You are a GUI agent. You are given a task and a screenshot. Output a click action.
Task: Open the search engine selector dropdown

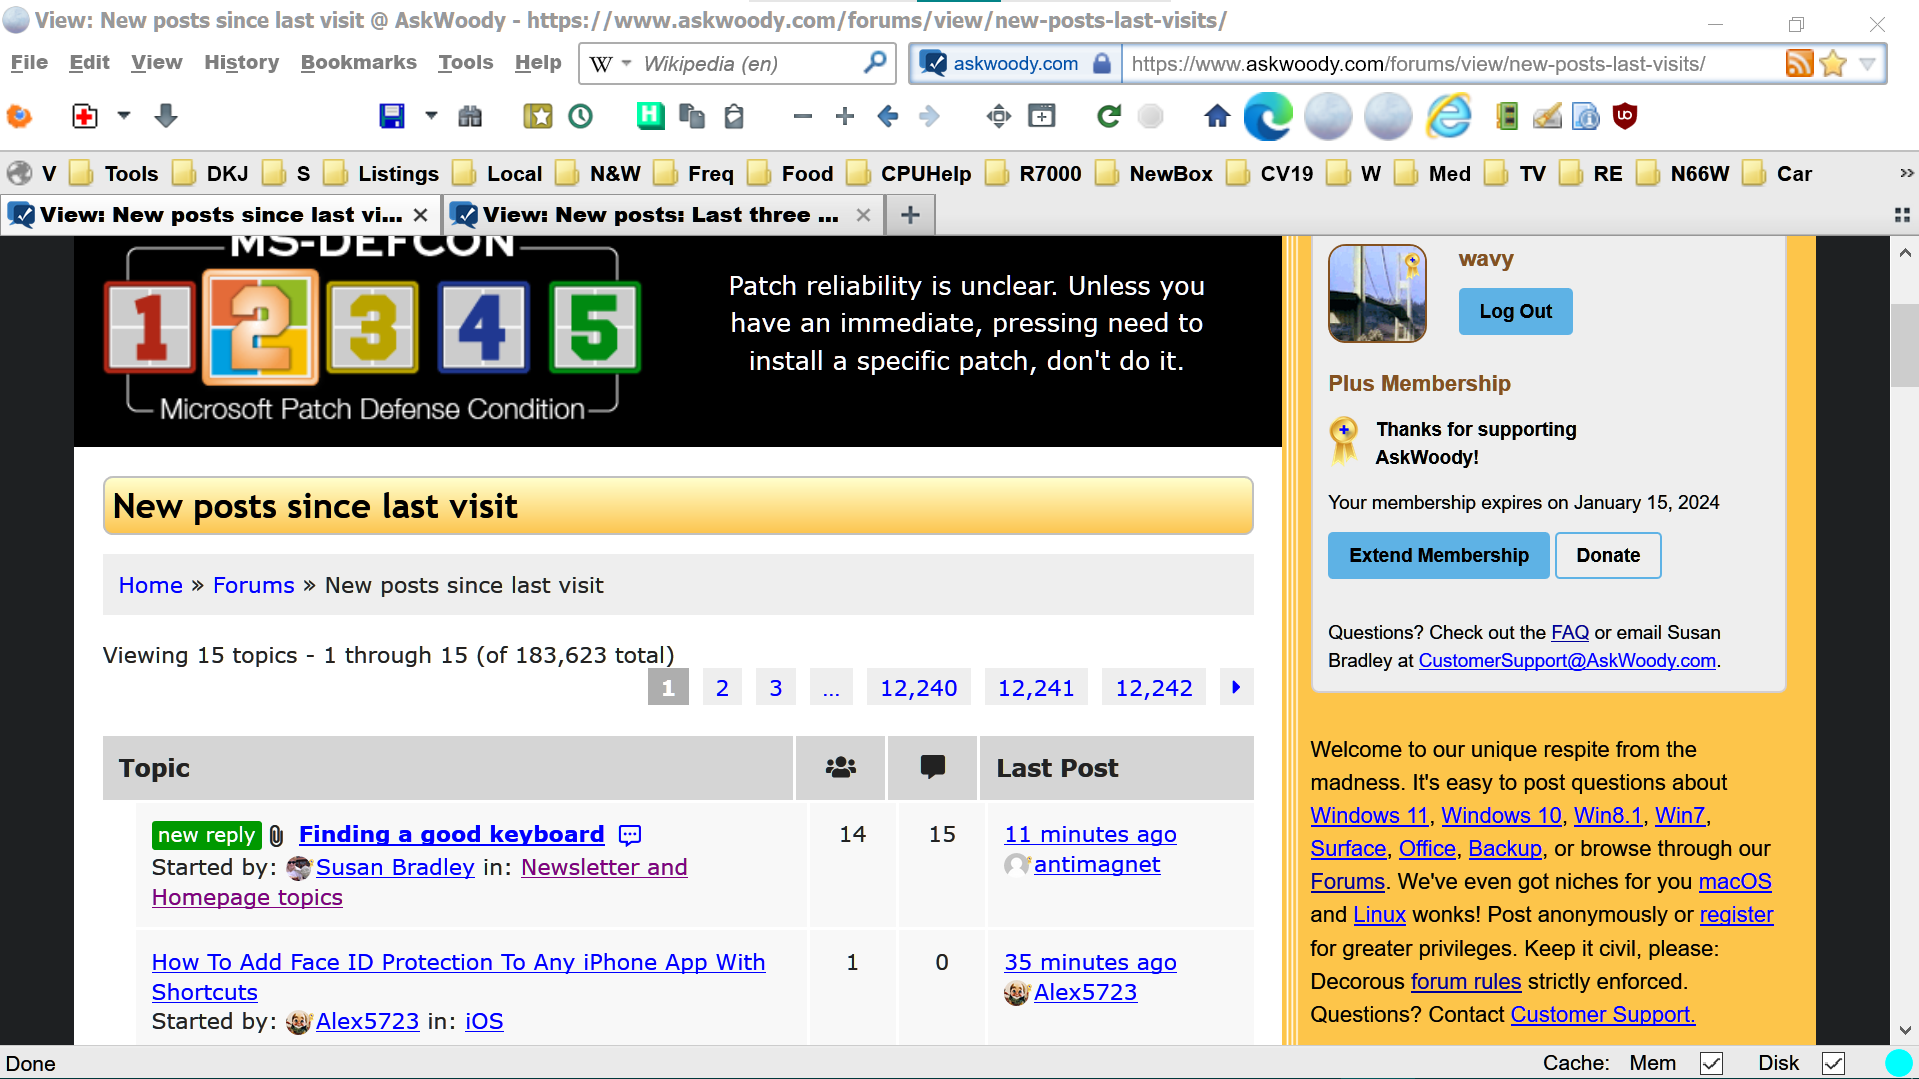click(609, 64)
